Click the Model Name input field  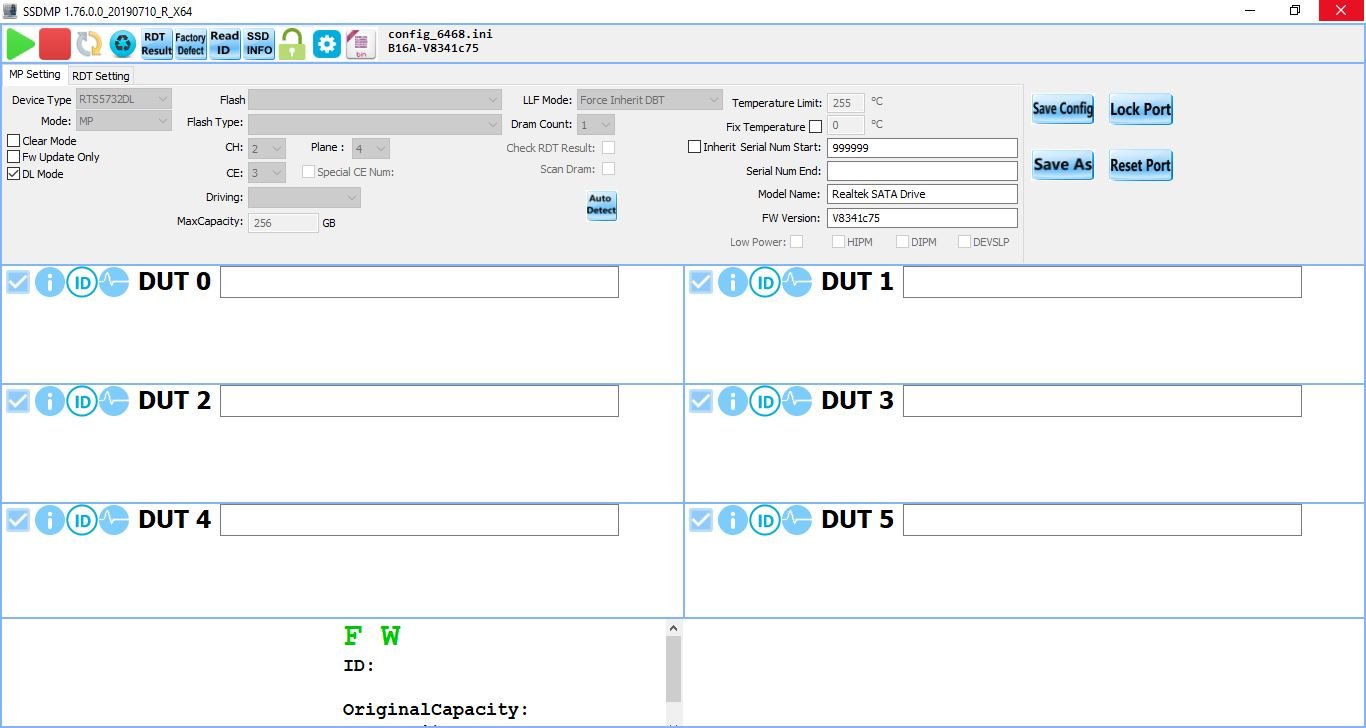pos(921,194)
